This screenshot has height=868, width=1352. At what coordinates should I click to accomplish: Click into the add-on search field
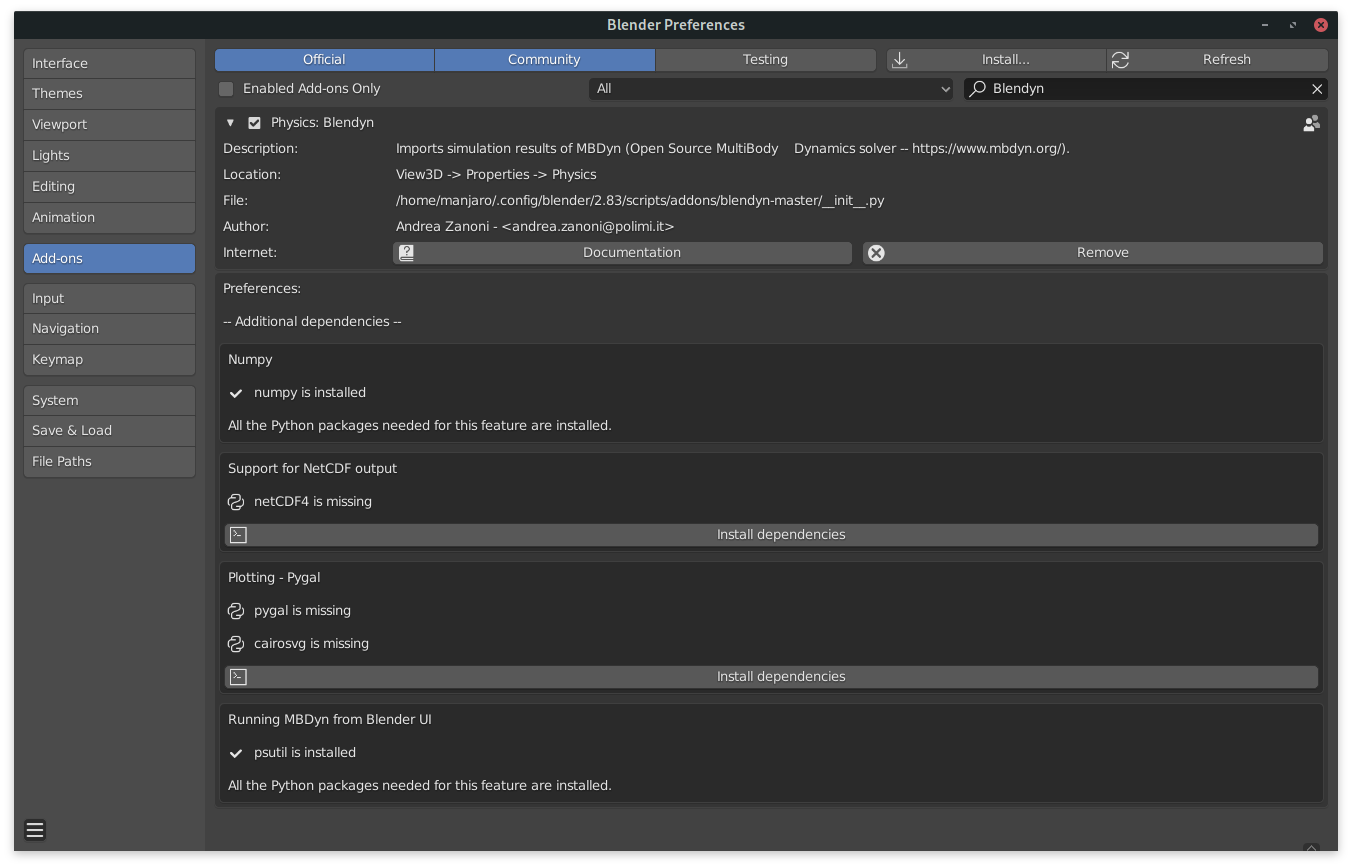coord(1146,89)
